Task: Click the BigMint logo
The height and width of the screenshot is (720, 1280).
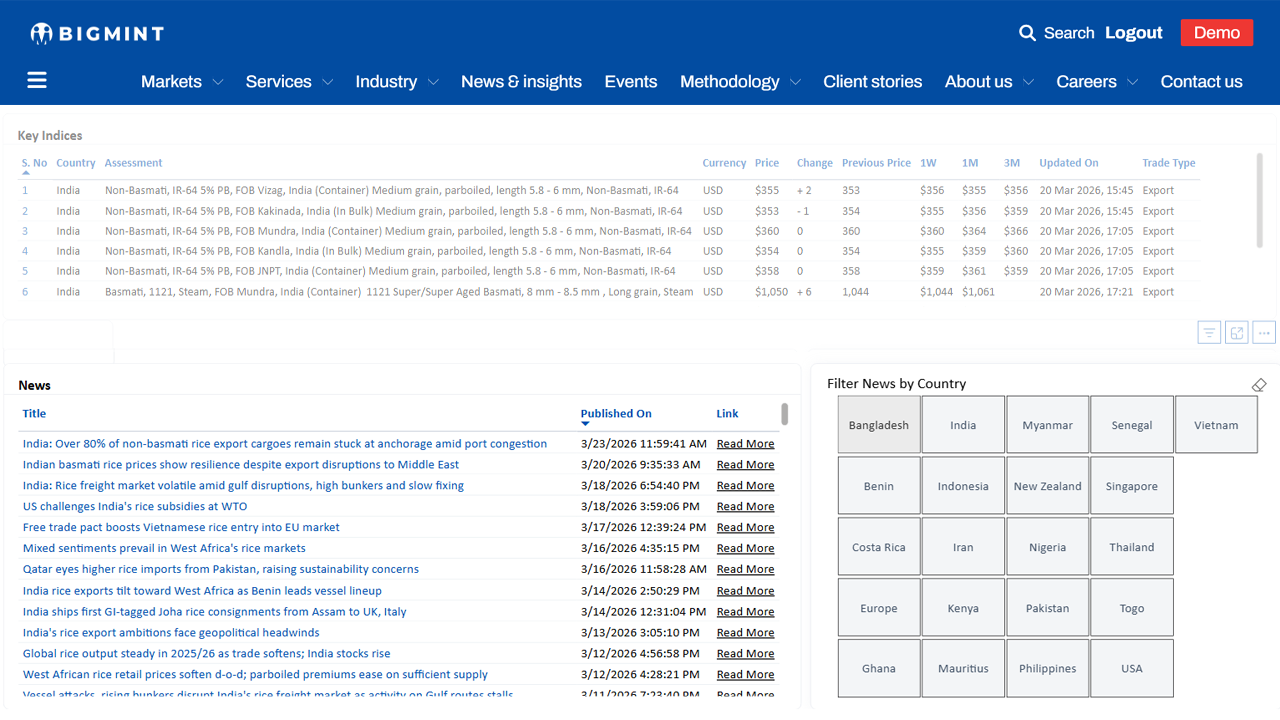Action: coord(97,33)
